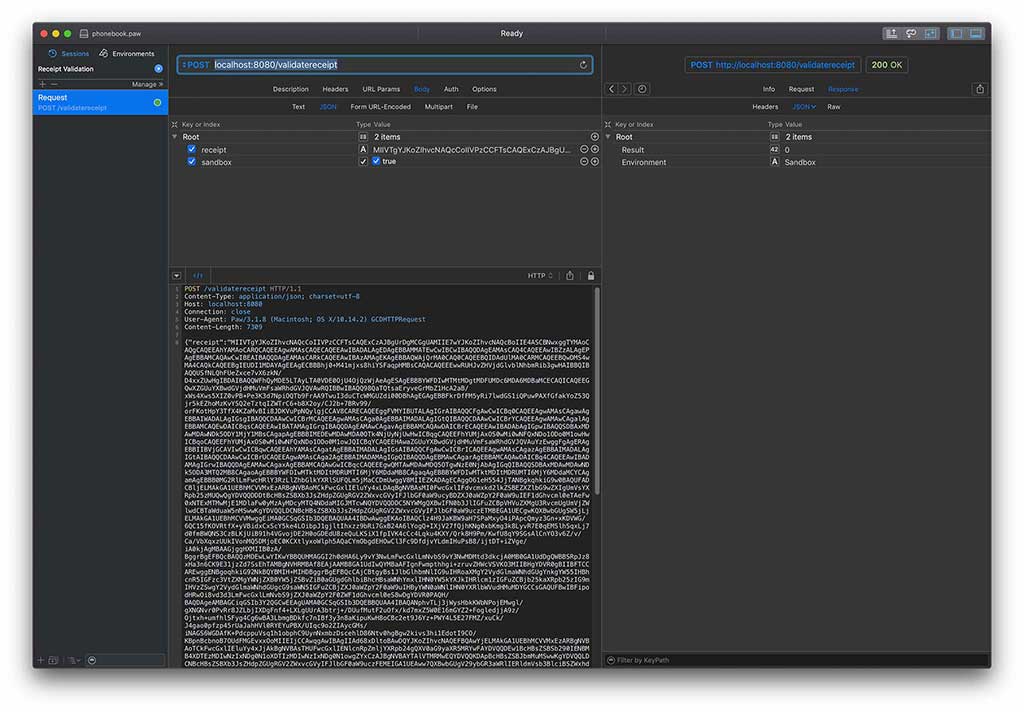Click the 200 OK status button

pos(886,65)
